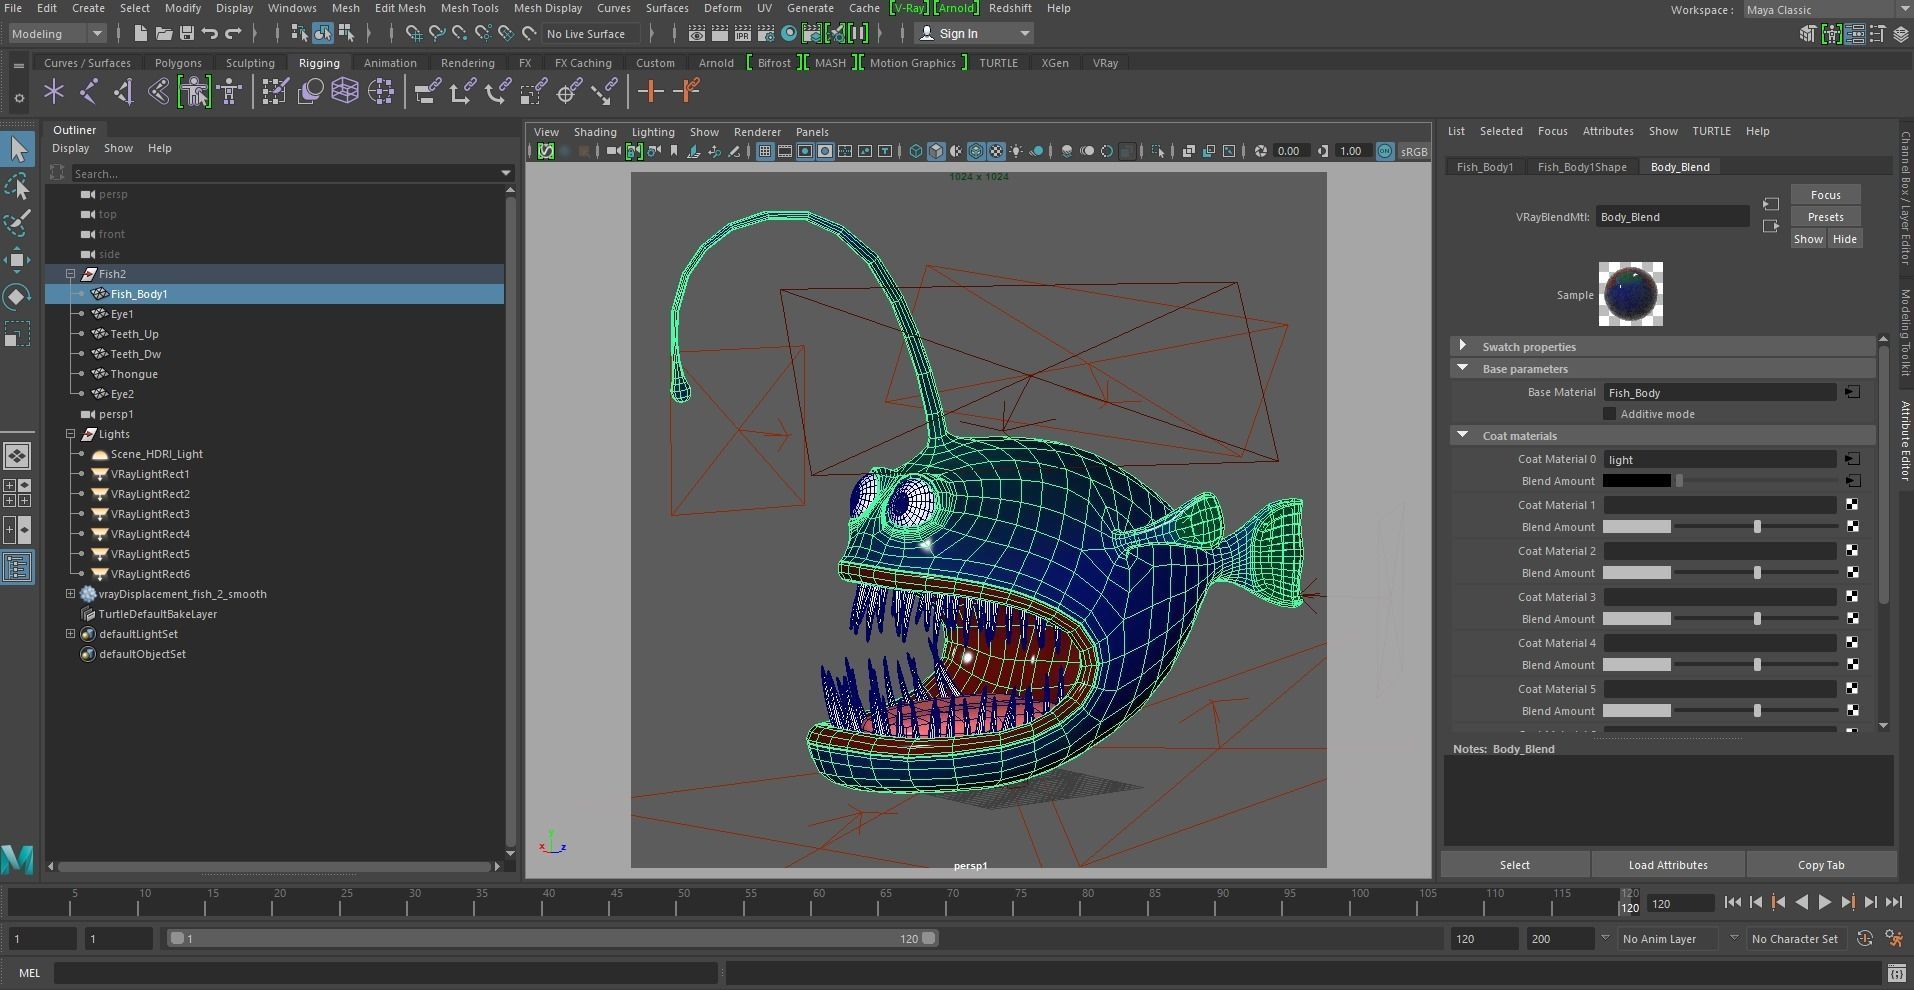Collapse the Fish2 group in Outliner
This screenshot has width=1914, height=990.
[x=71, y=274]
